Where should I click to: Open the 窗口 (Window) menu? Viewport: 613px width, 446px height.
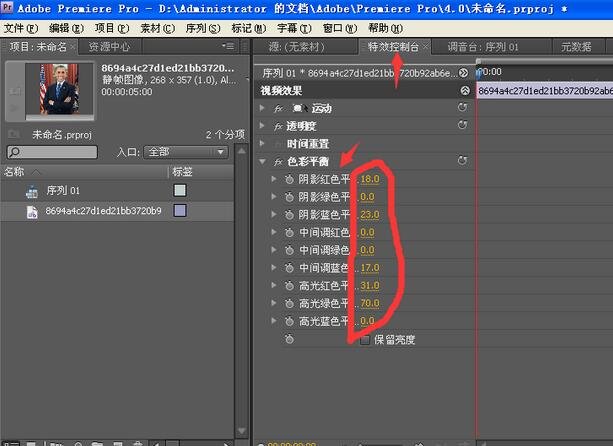tap(340, 28)
